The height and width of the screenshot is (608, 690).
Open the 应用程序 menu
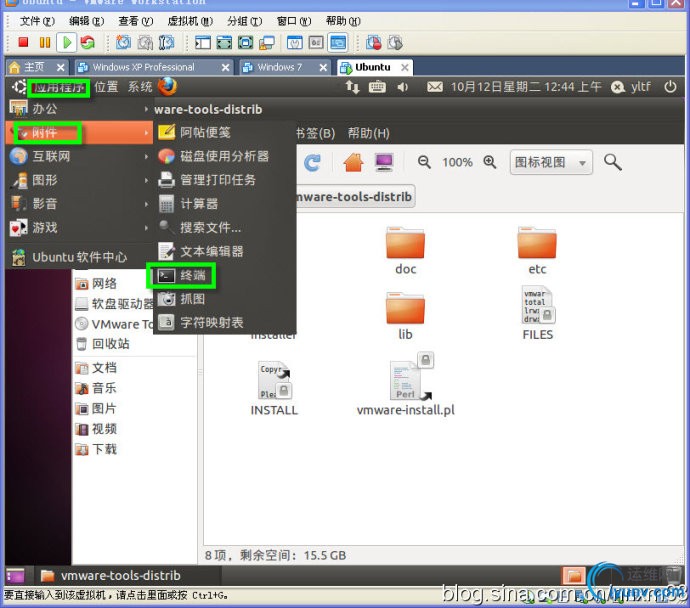click(x=59, y=87)
